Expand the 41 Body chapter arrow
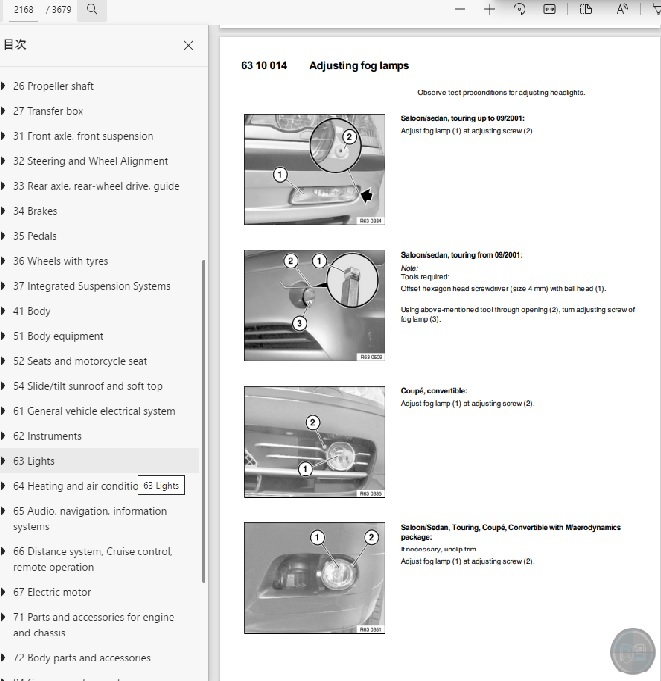The width and height of the screenshot is (661, 681). point(3,311)
